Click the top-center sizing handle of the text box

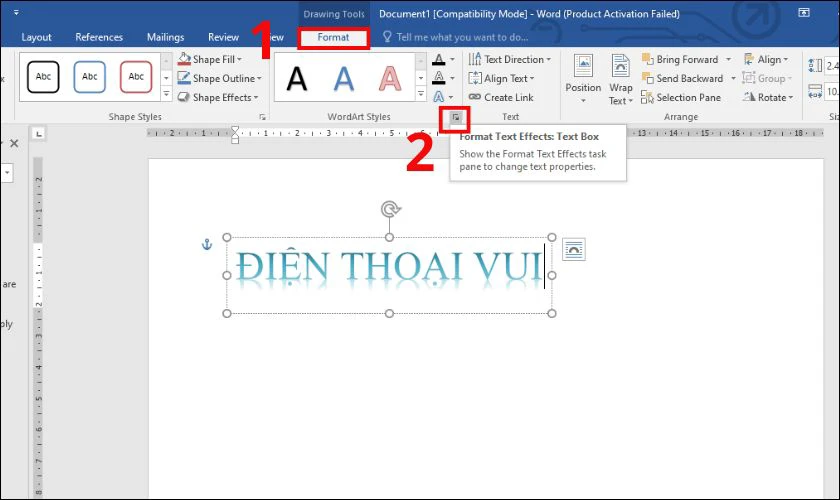[389, 237]
